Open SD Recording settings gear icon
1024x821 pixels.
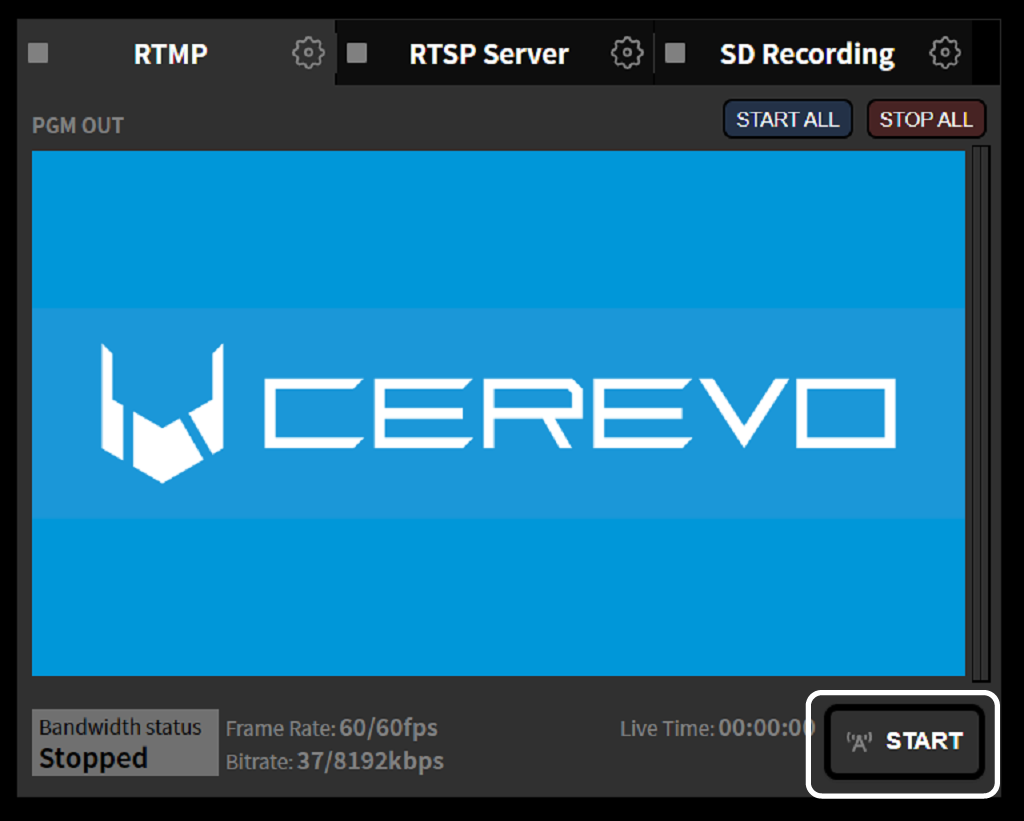click(944, 53)
